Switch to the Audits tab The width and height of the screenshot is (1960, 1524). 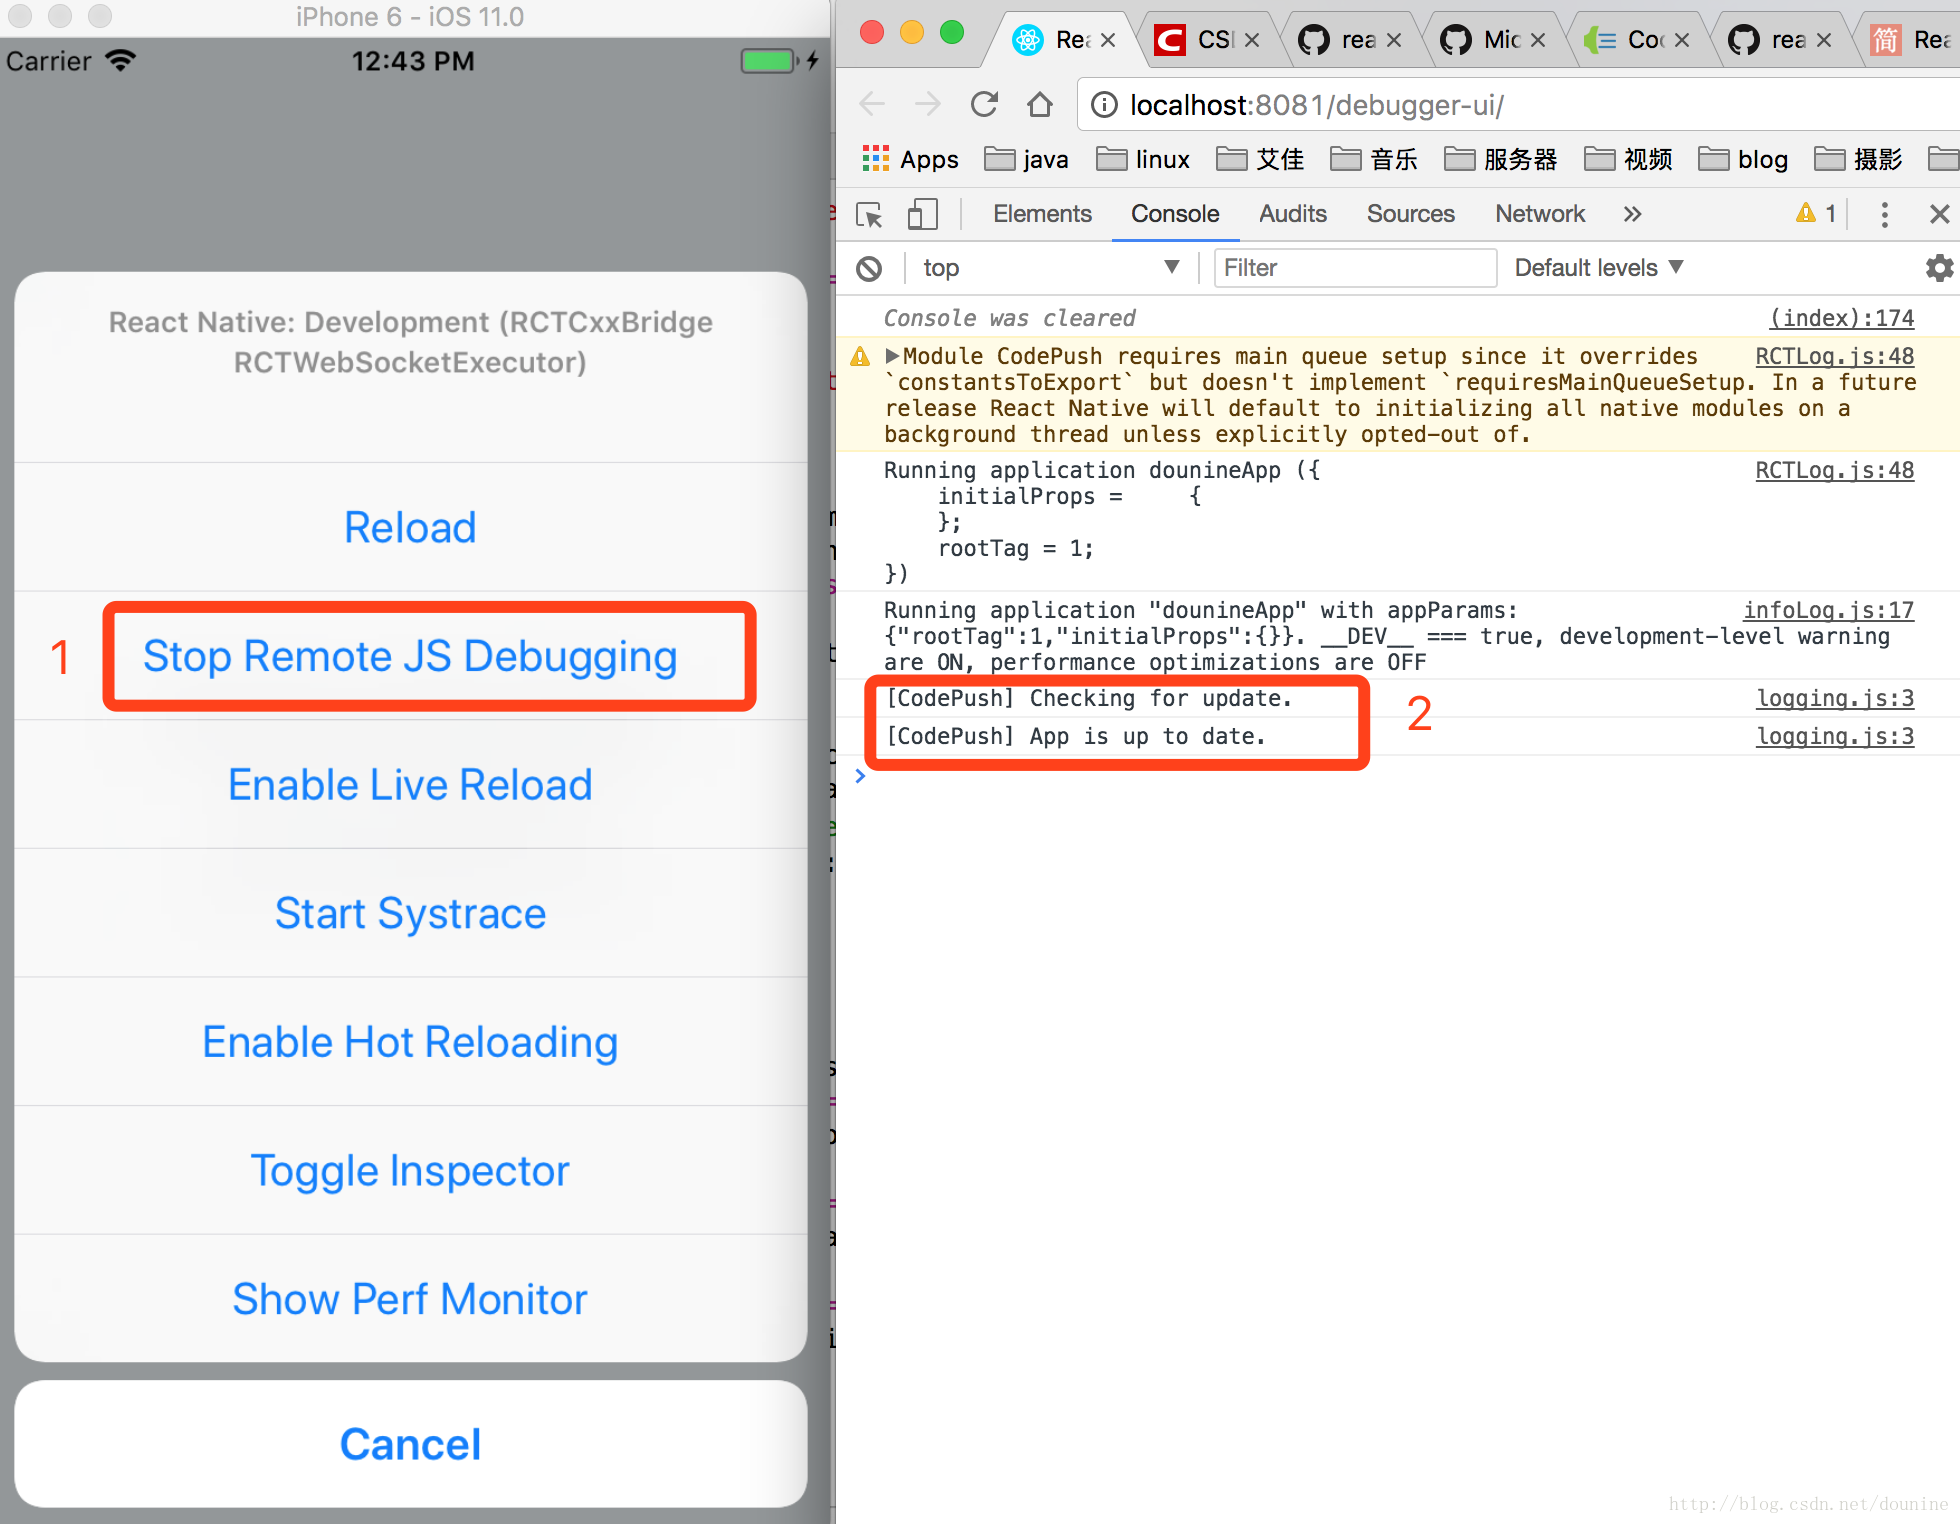[1293, 214]
